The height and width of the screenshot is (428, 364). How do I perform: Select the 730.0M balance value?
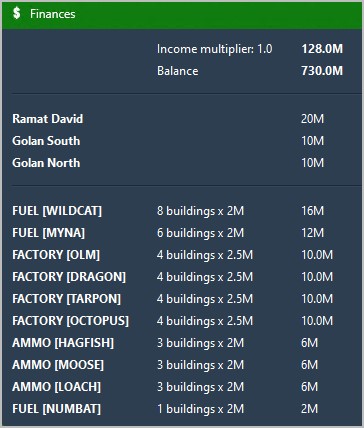pos(322,71)
